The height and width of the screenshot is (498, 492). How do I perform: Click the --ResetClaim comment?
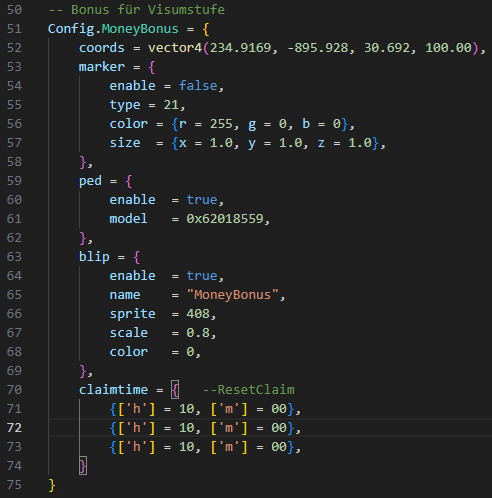(249, 390)
